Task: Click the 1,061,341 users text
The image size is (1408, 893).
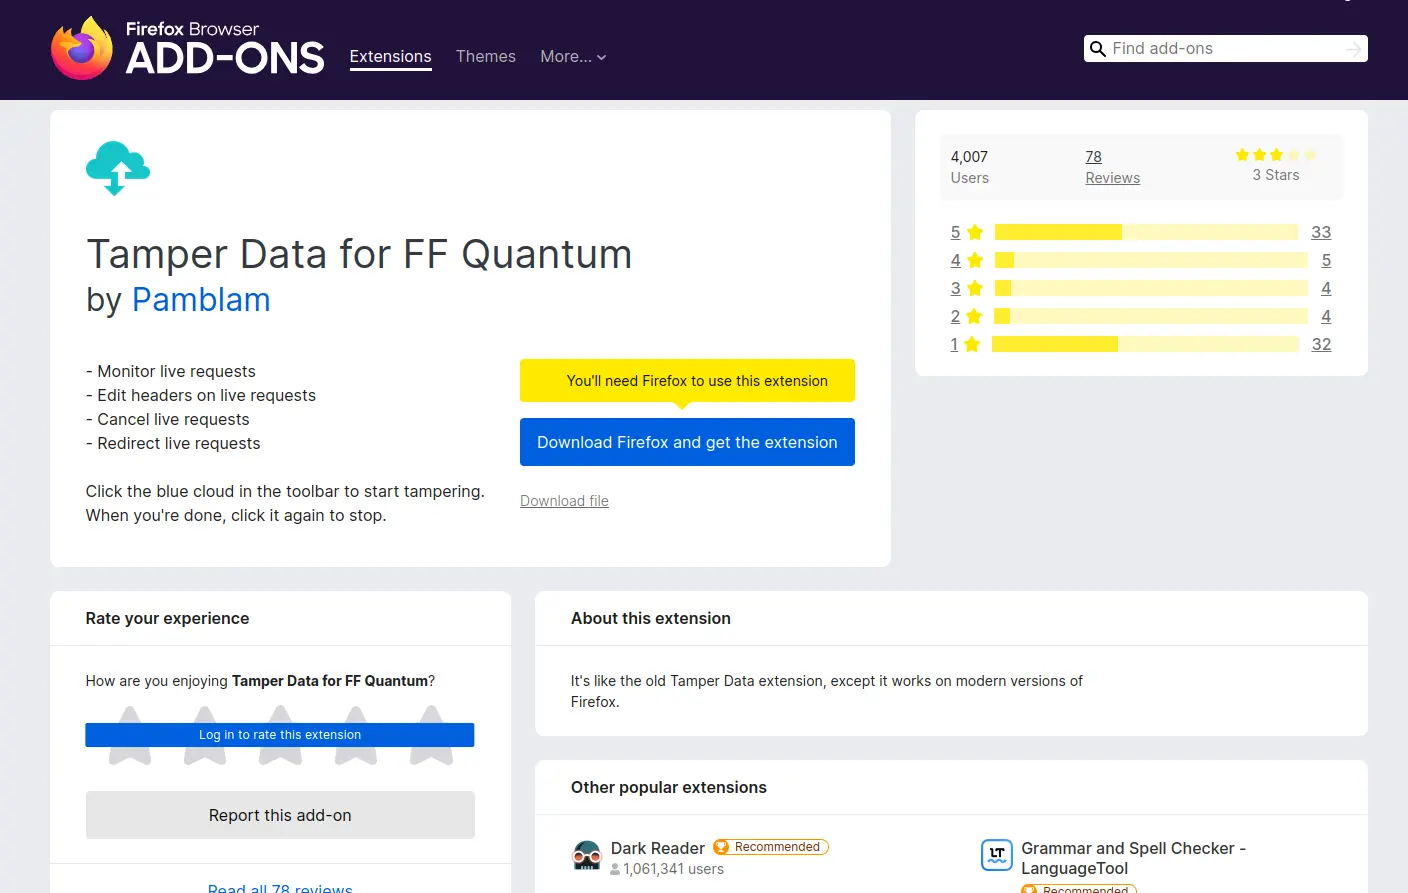Action: (x=673, y=869)
